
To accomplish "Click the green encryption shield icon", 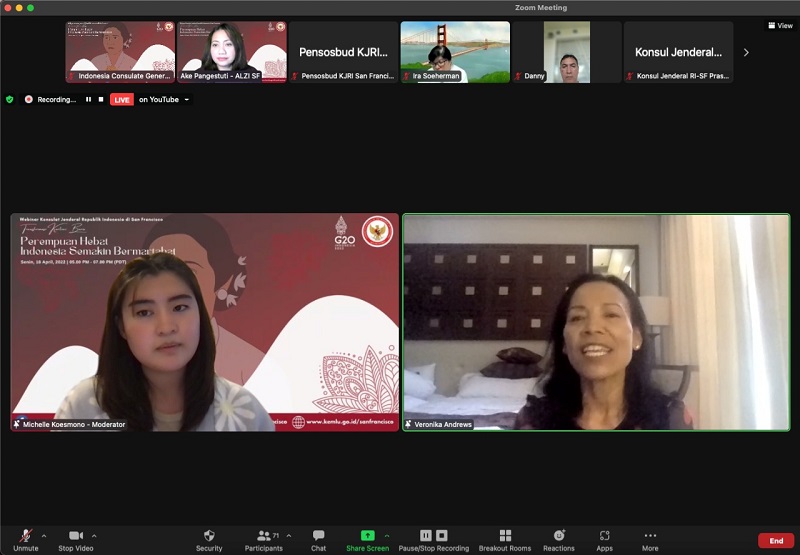I will tap(9, 99).
